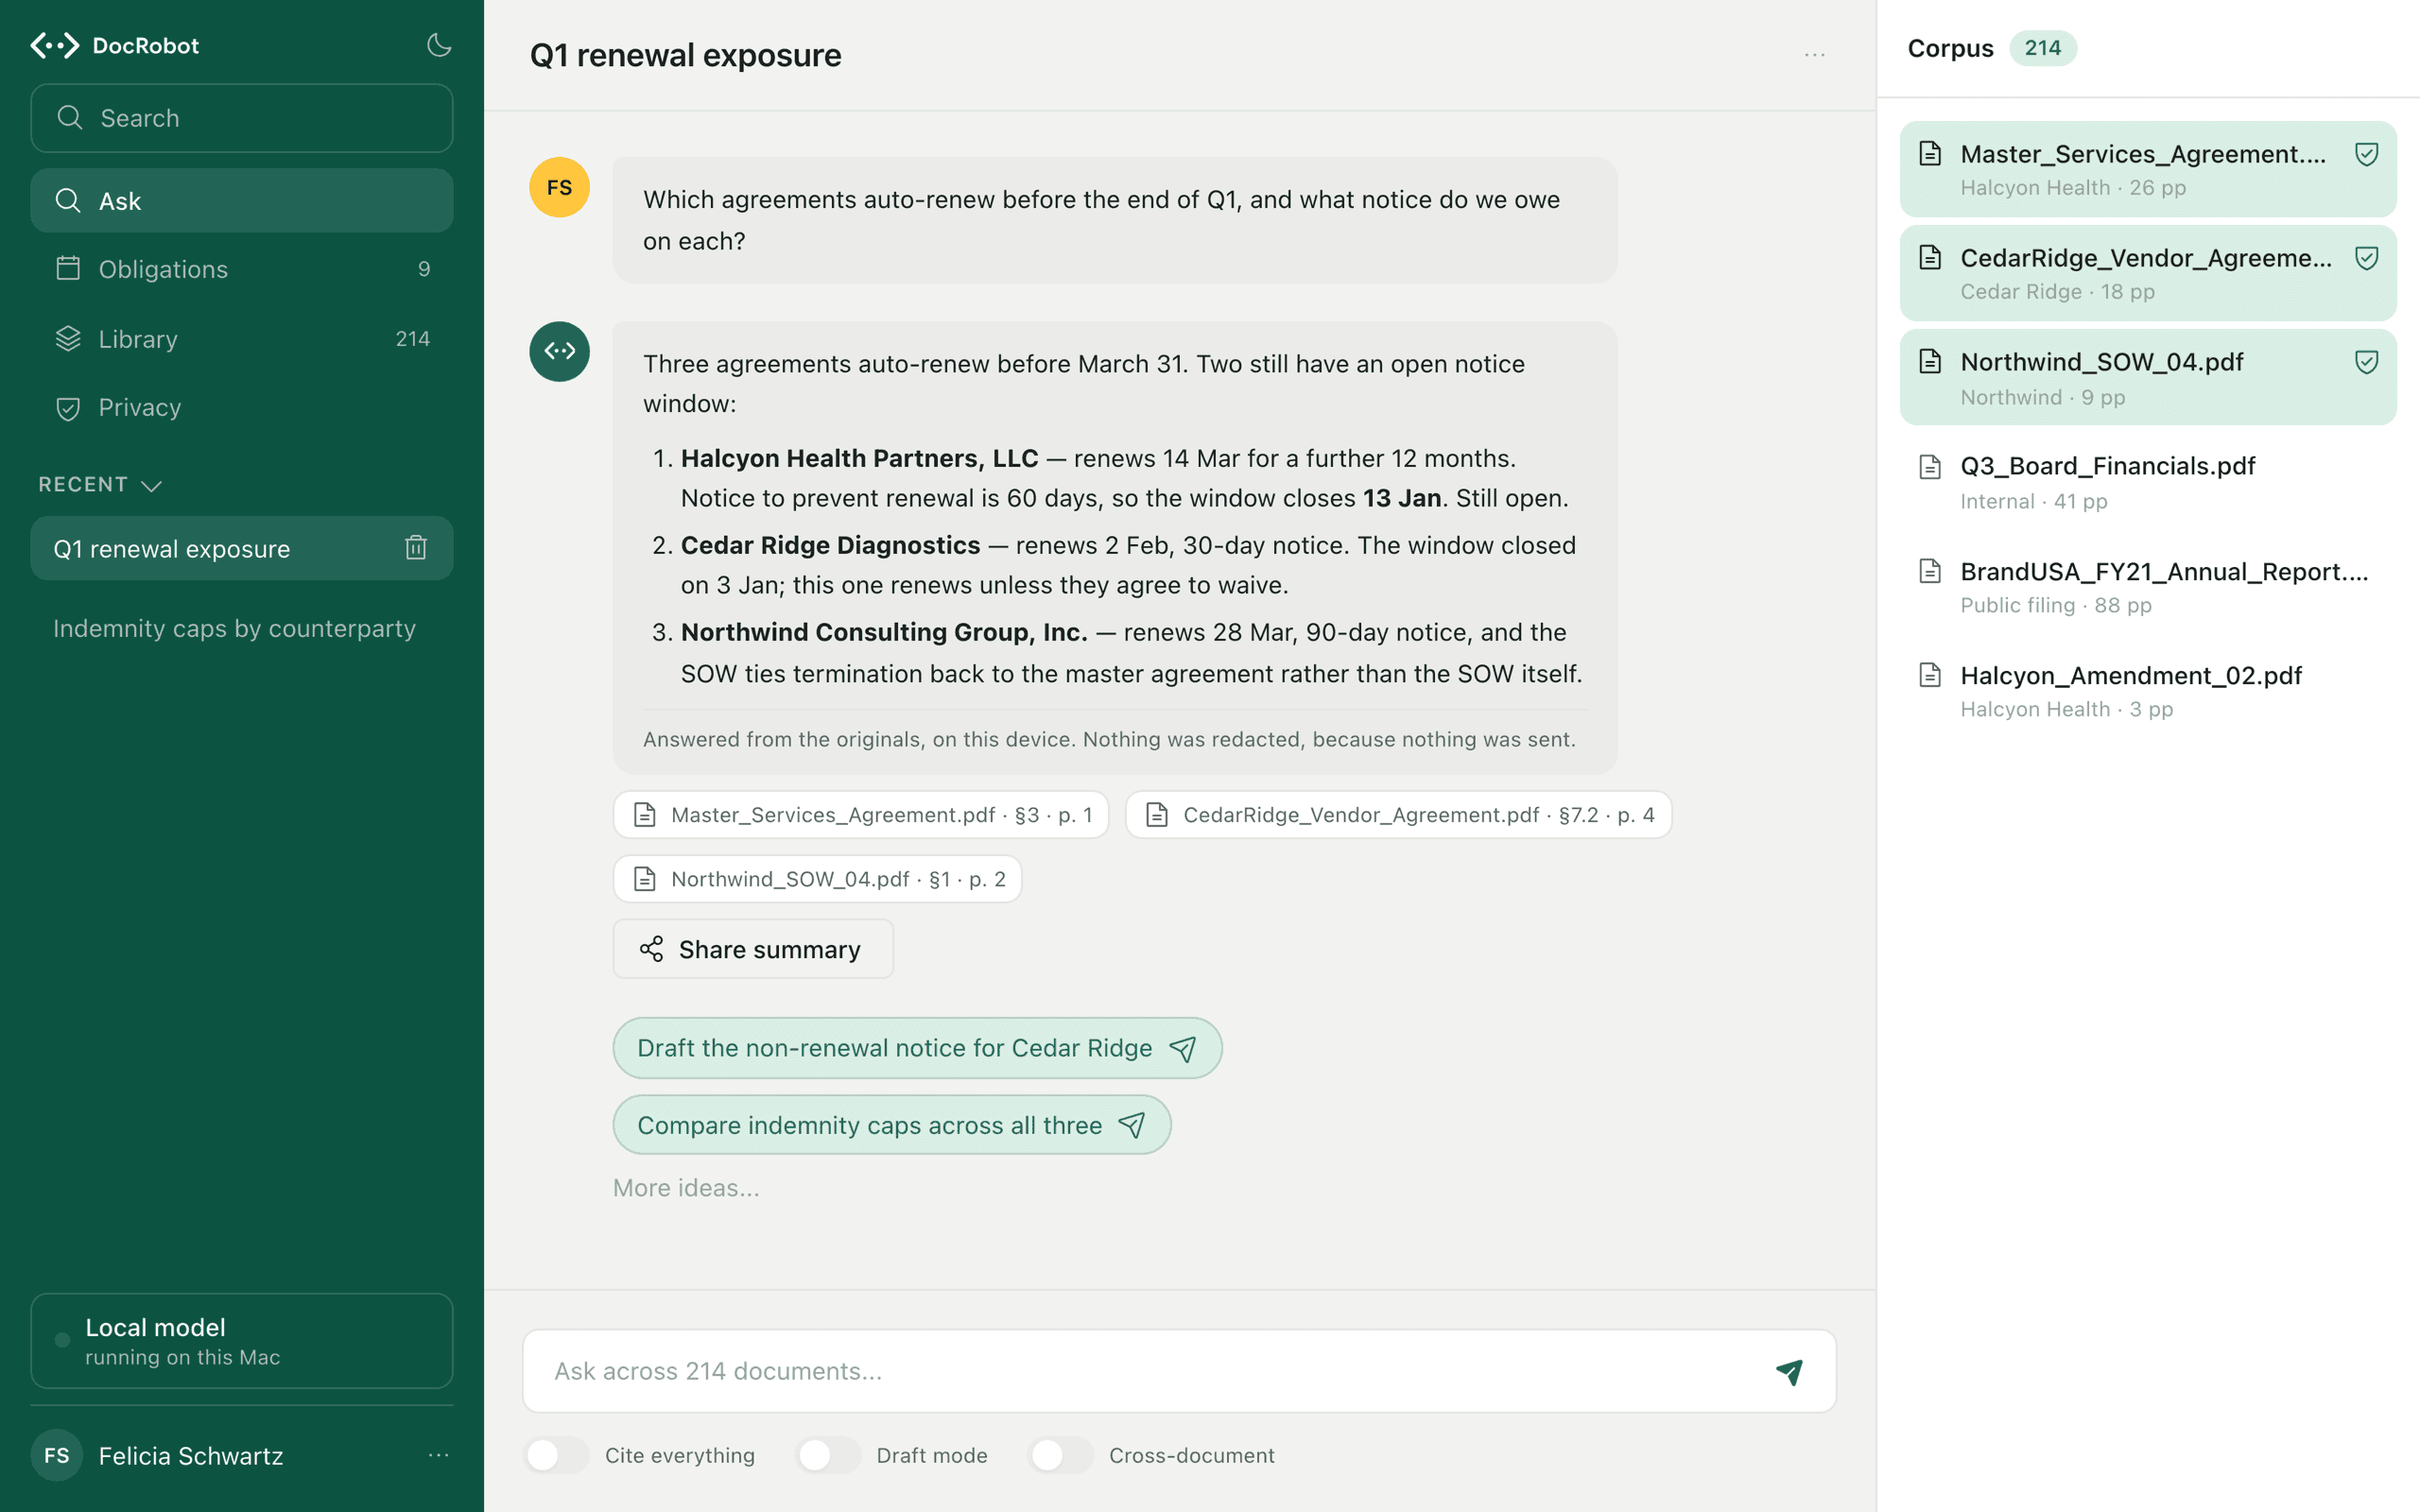Open the Local model selector
The height and width of the screenshot is (1512, 2420).
click(x=242, y=1340)
